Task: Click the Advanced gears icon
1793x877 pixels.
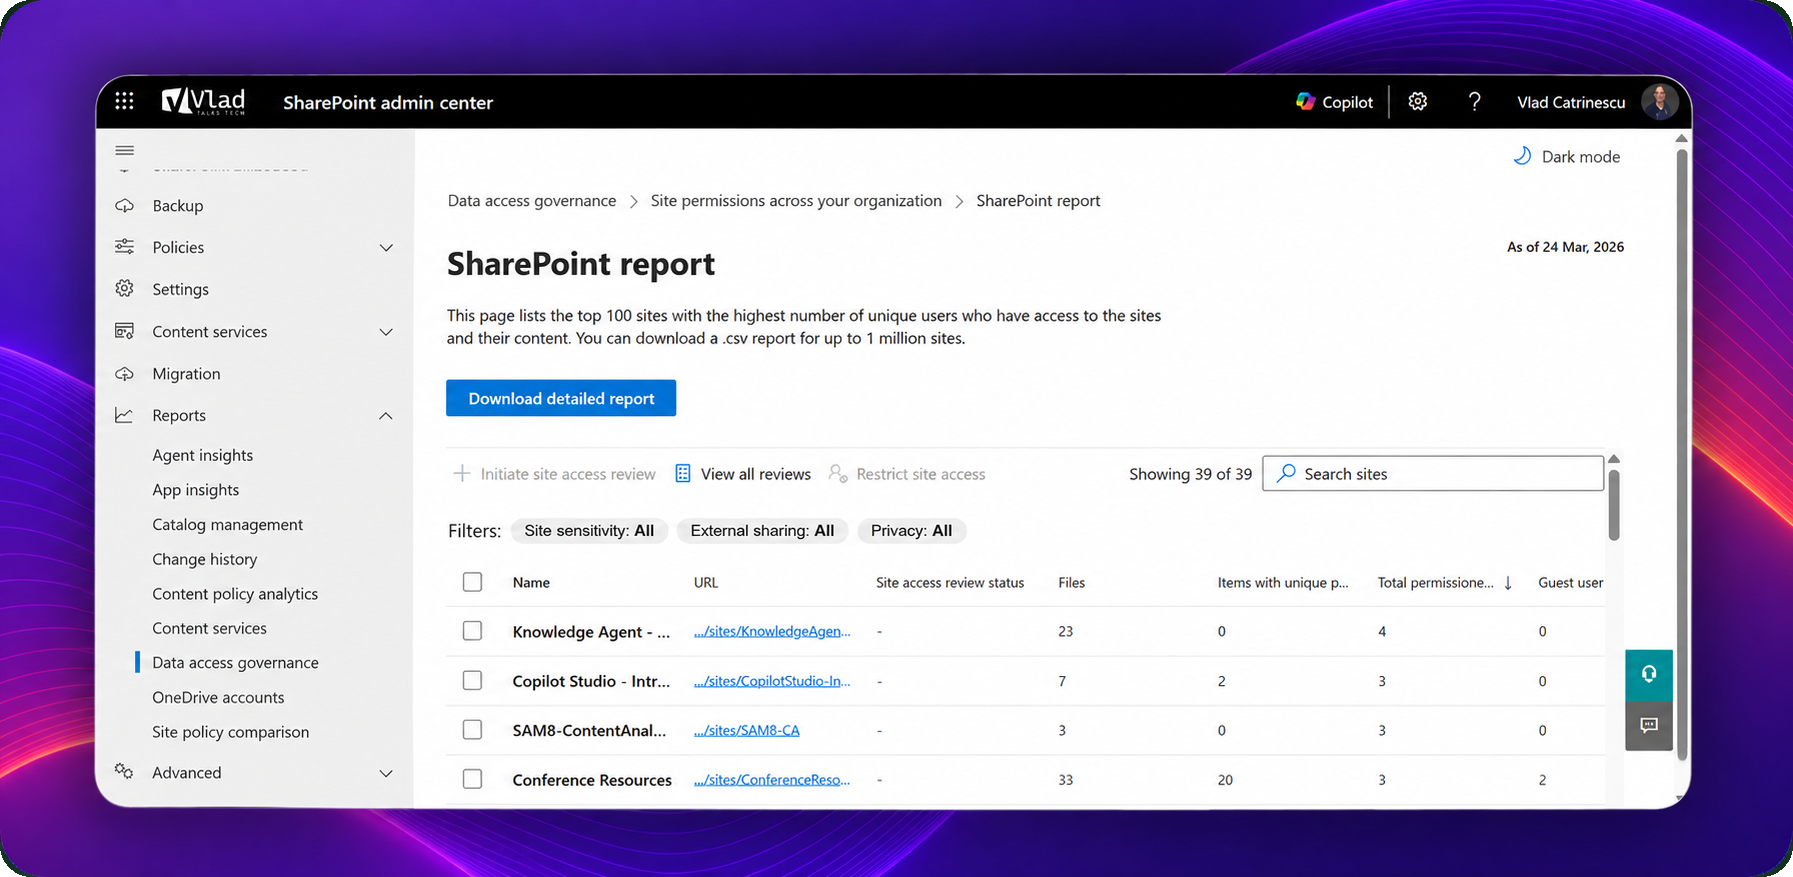Action: click(125, 771)
